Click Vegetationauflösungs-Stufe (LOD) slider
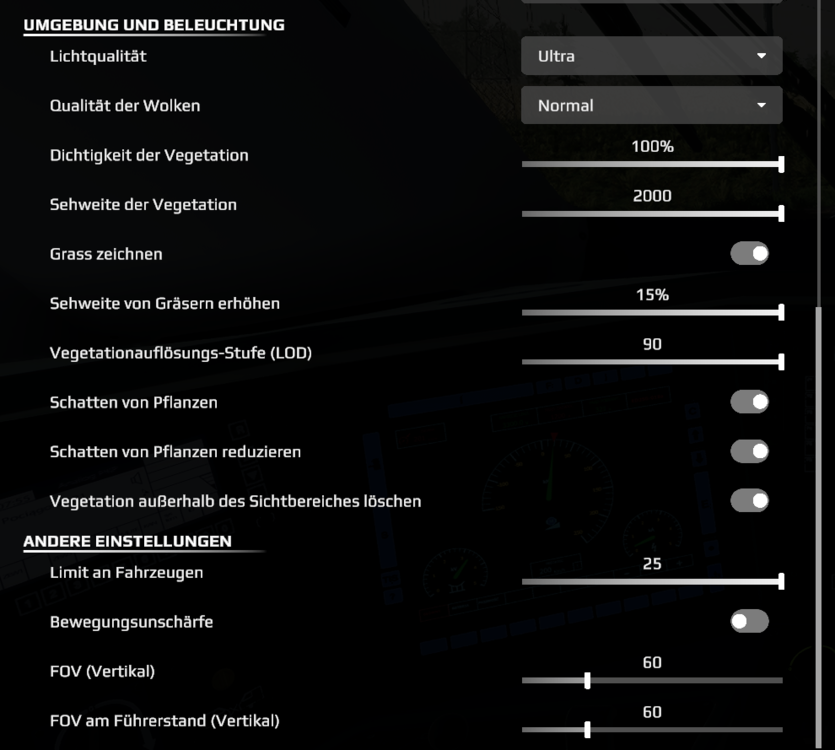The height and width of the screenshot is (750, 835). 651,361
